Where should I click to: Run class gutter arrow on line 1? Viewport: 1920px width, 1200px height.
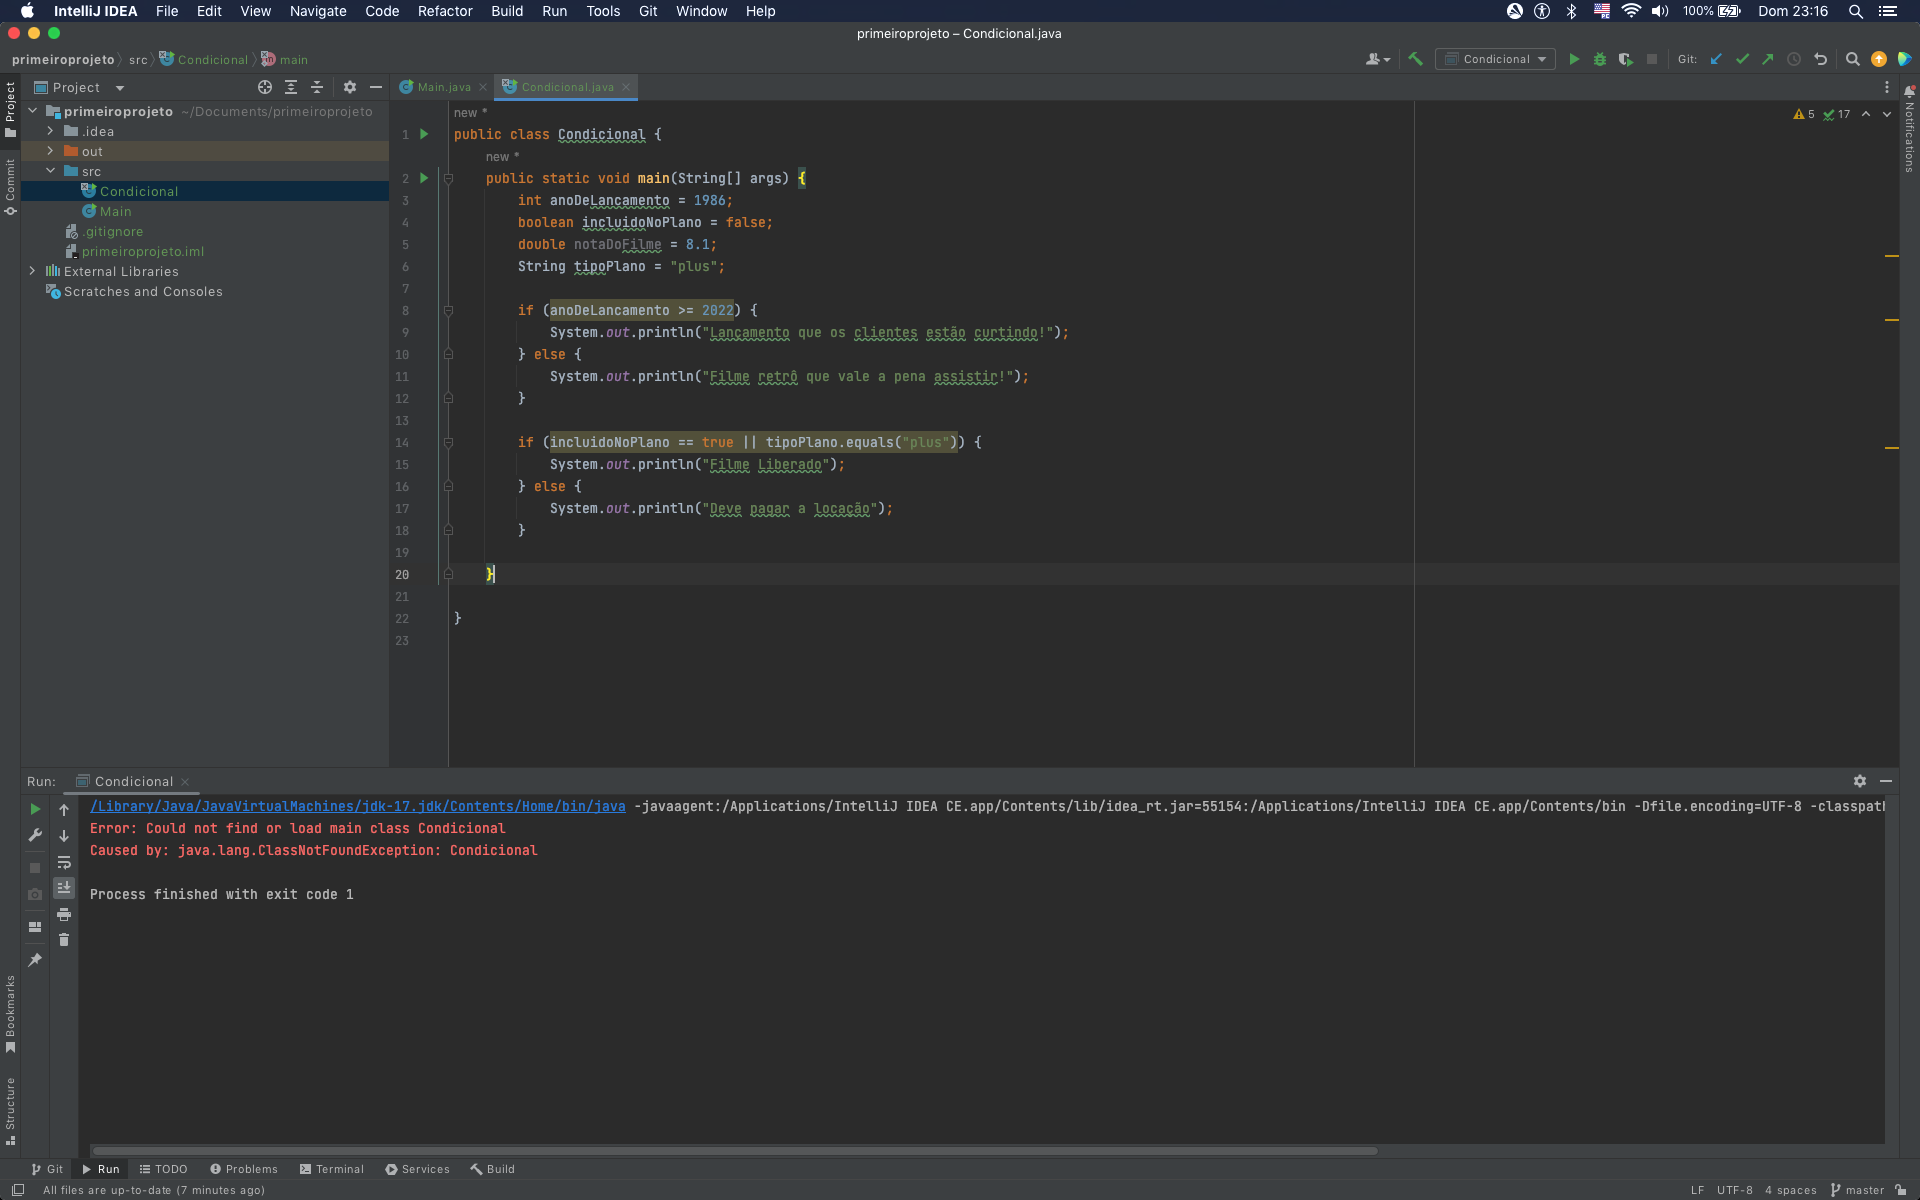click(424, 134)
